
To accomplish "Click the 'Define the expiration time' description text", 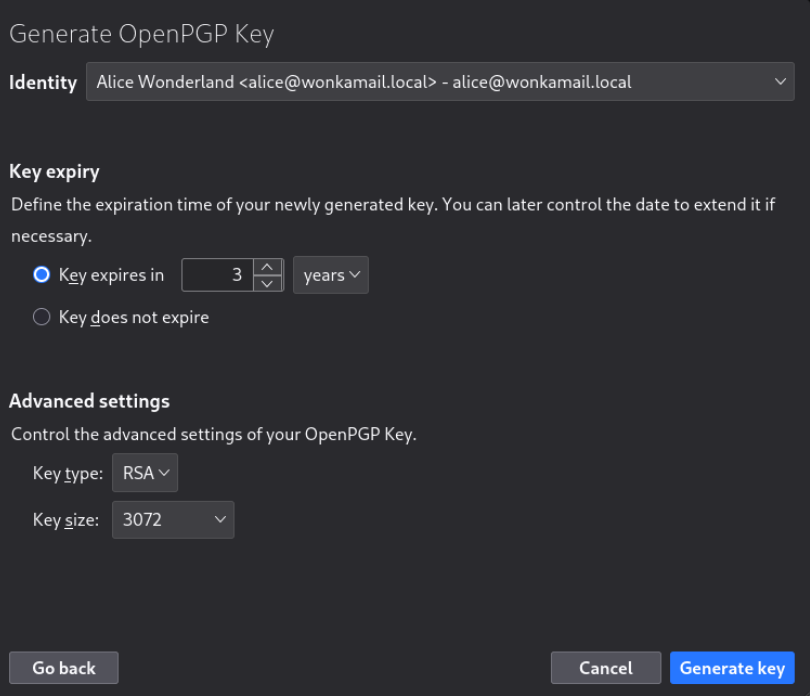I will click(x=393, y=220).
